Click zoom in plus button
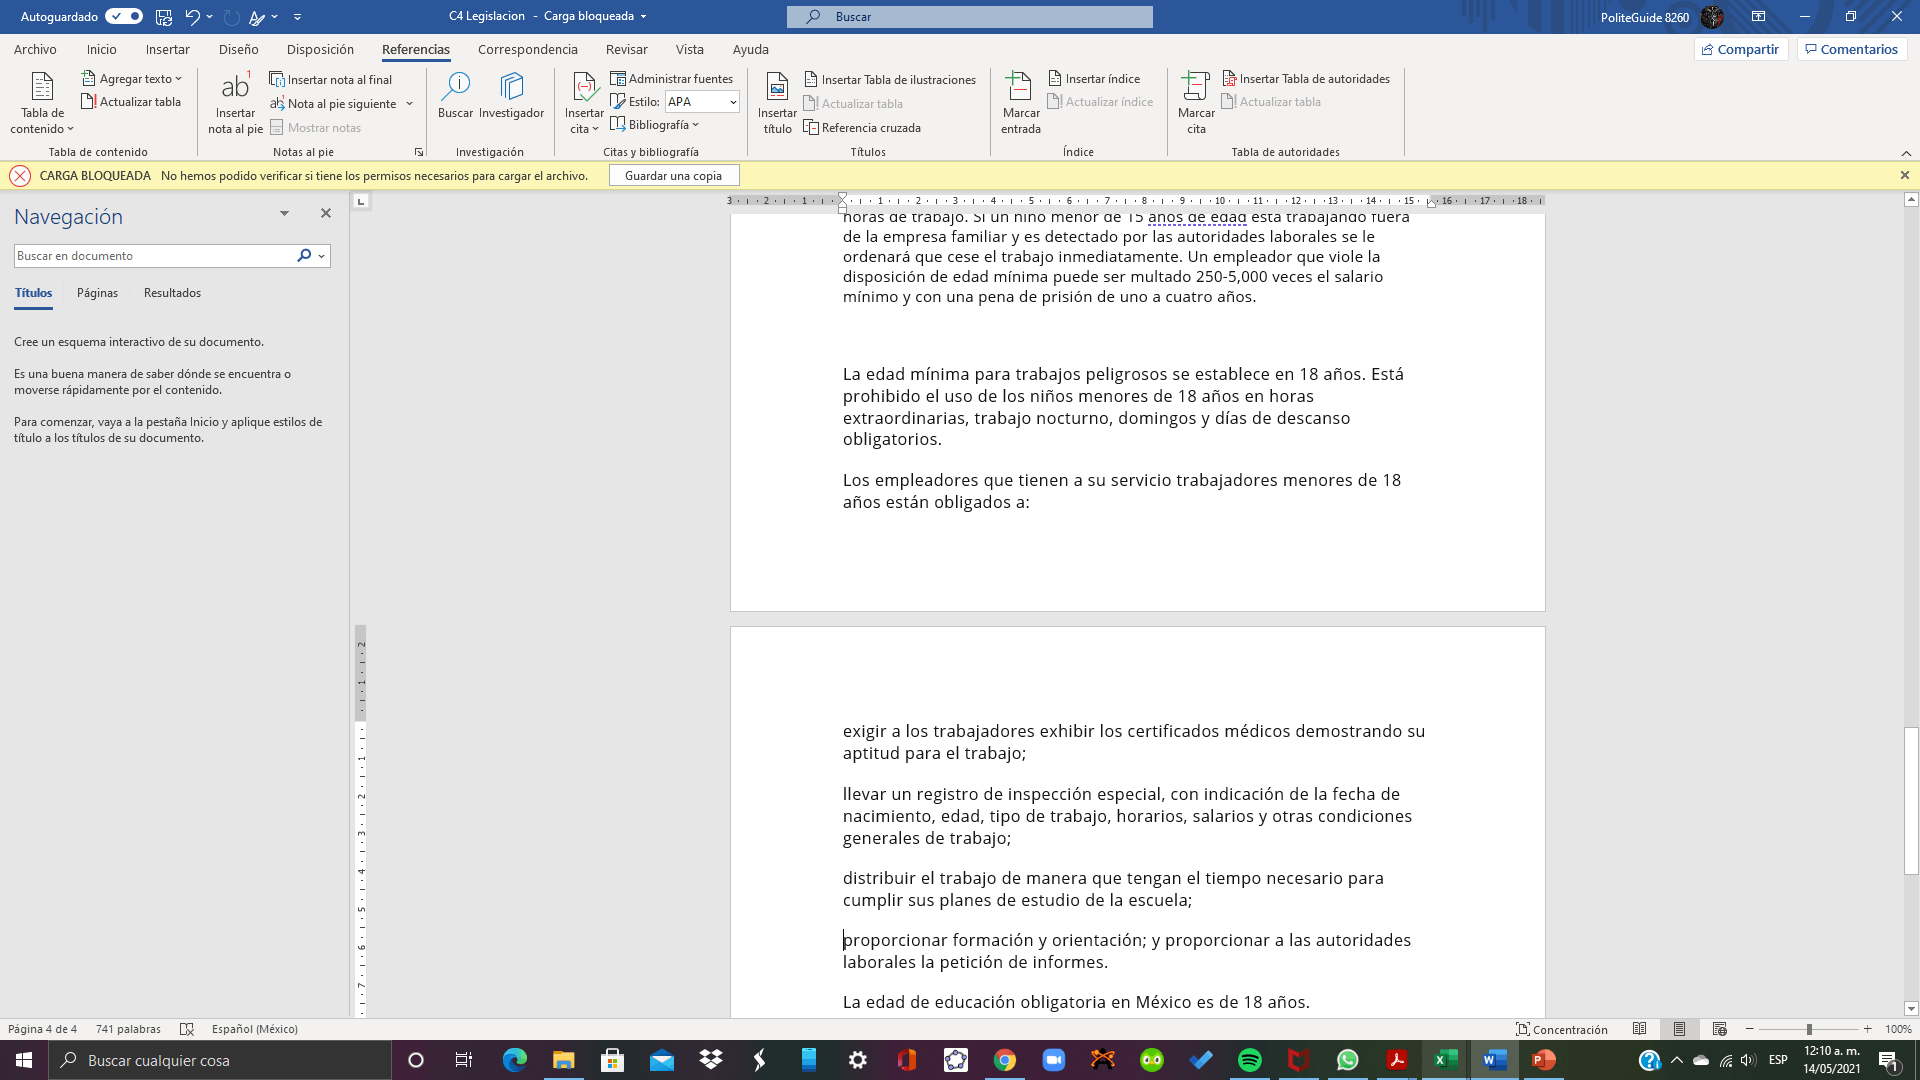The height and width of the screenshot is (1080, 1920). [x=1867, y=1029]
